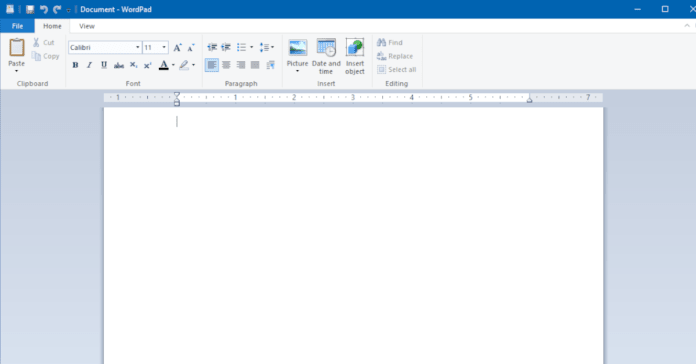Screen dimensions: 696x364
Task: Expand the font size dropdown arrow
Action: click(164, 47)
